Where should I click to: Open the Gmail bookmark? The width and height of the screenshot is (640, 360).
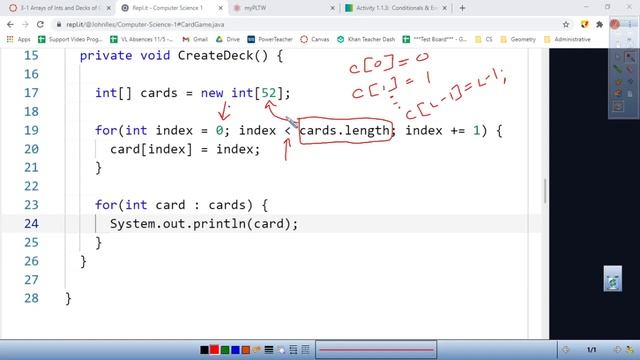coord(195,39)
